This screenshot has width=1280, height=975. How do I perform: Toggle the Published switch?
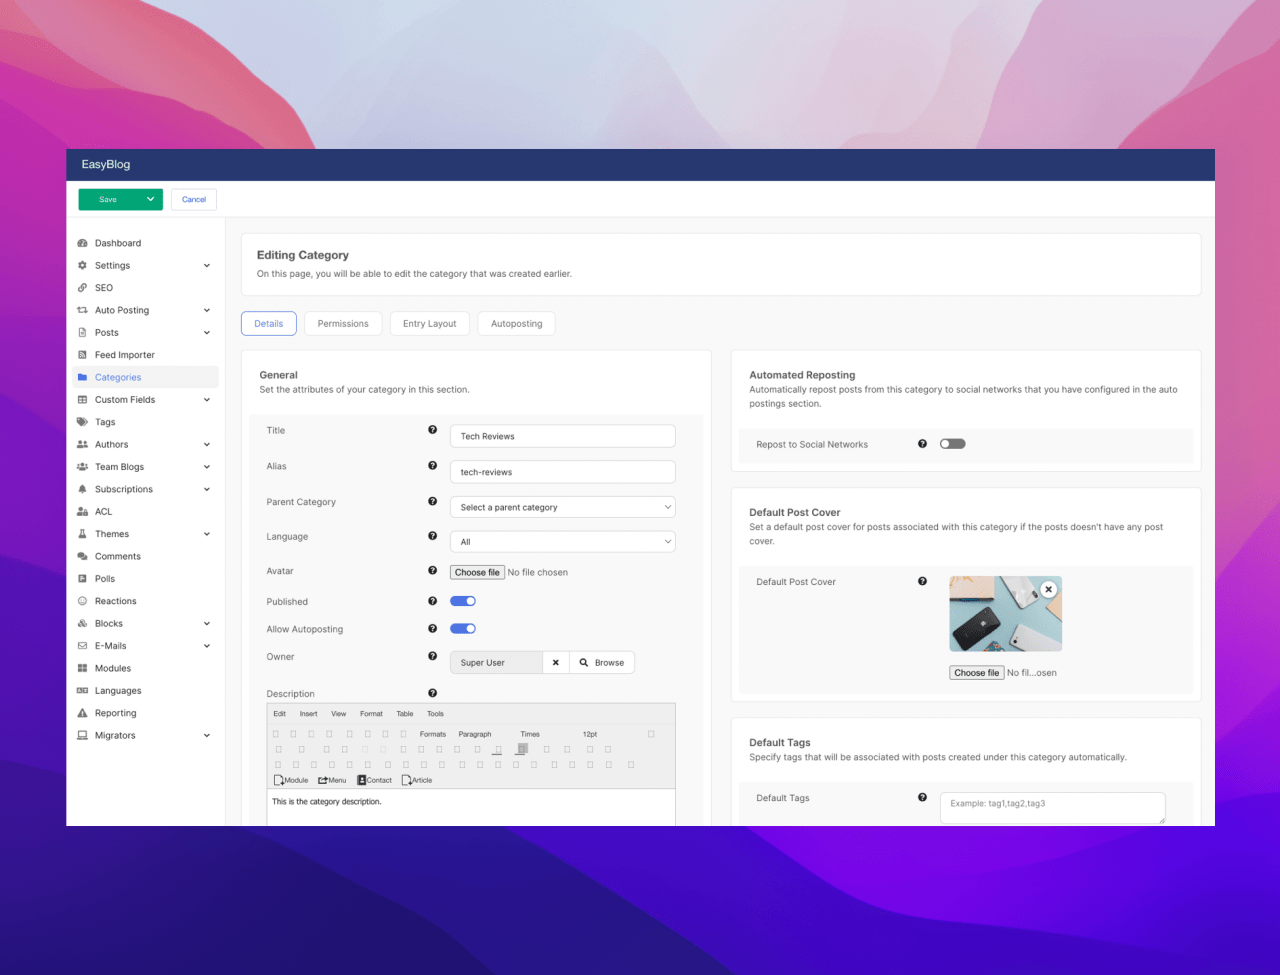[x=463, y=601]
